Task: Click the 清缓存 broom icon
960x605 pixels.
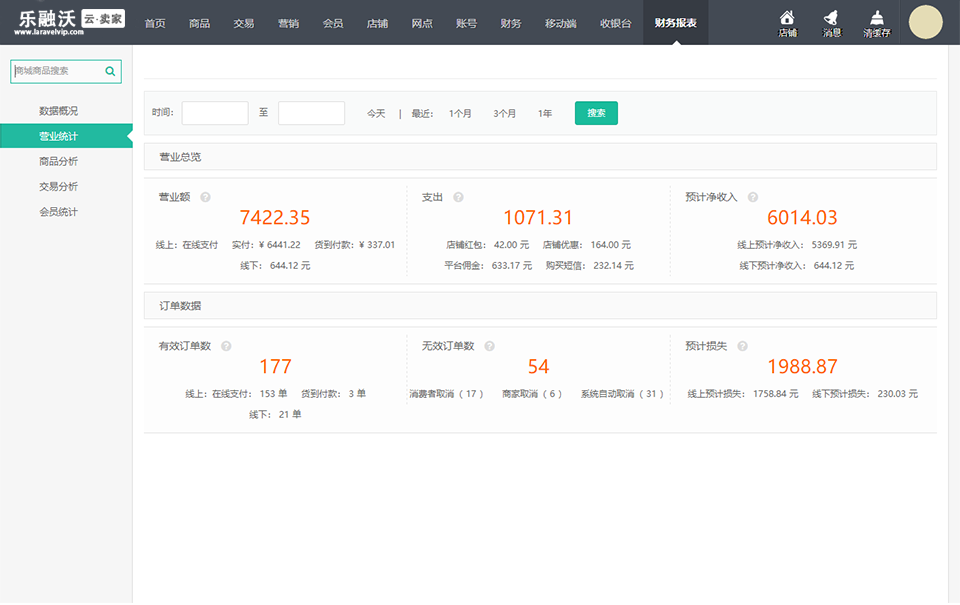Action: point(877,23)
